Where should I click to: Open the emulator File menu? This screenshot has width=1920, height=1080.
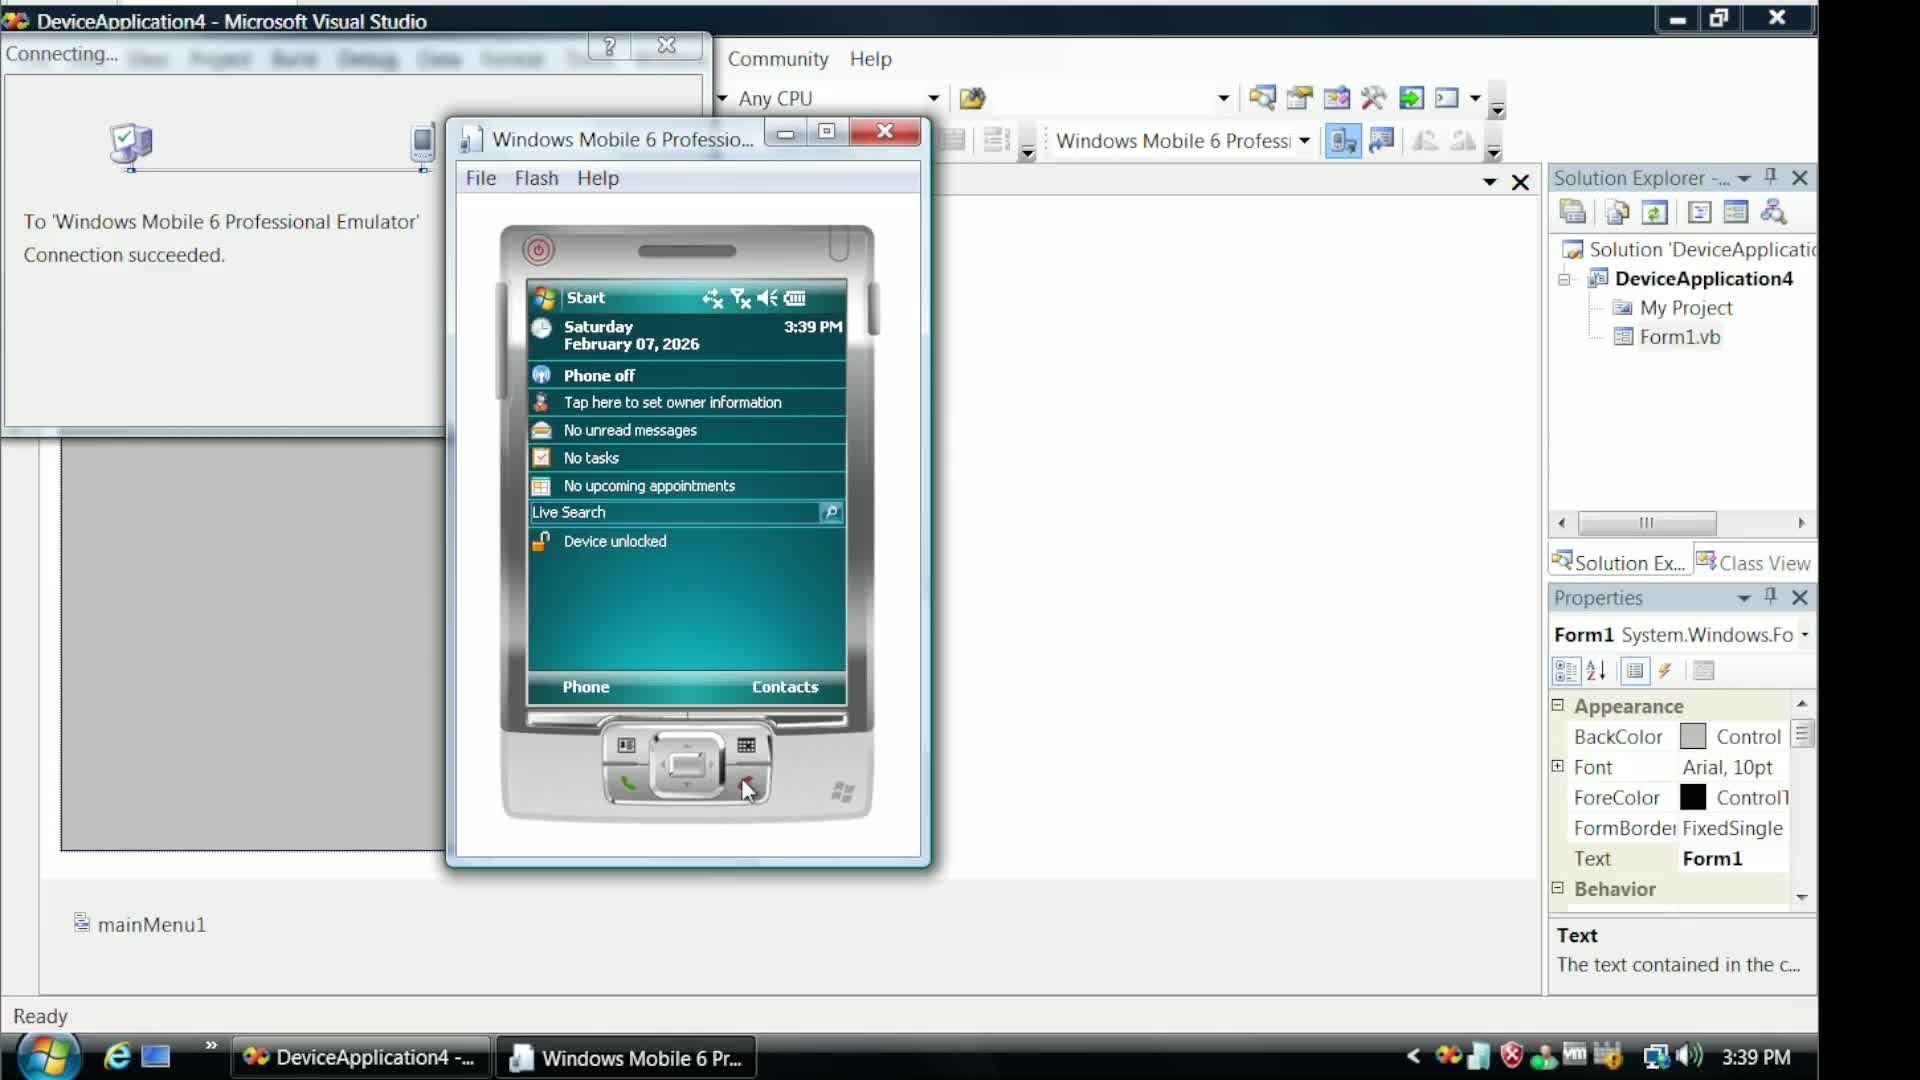(x=481, y=178)
